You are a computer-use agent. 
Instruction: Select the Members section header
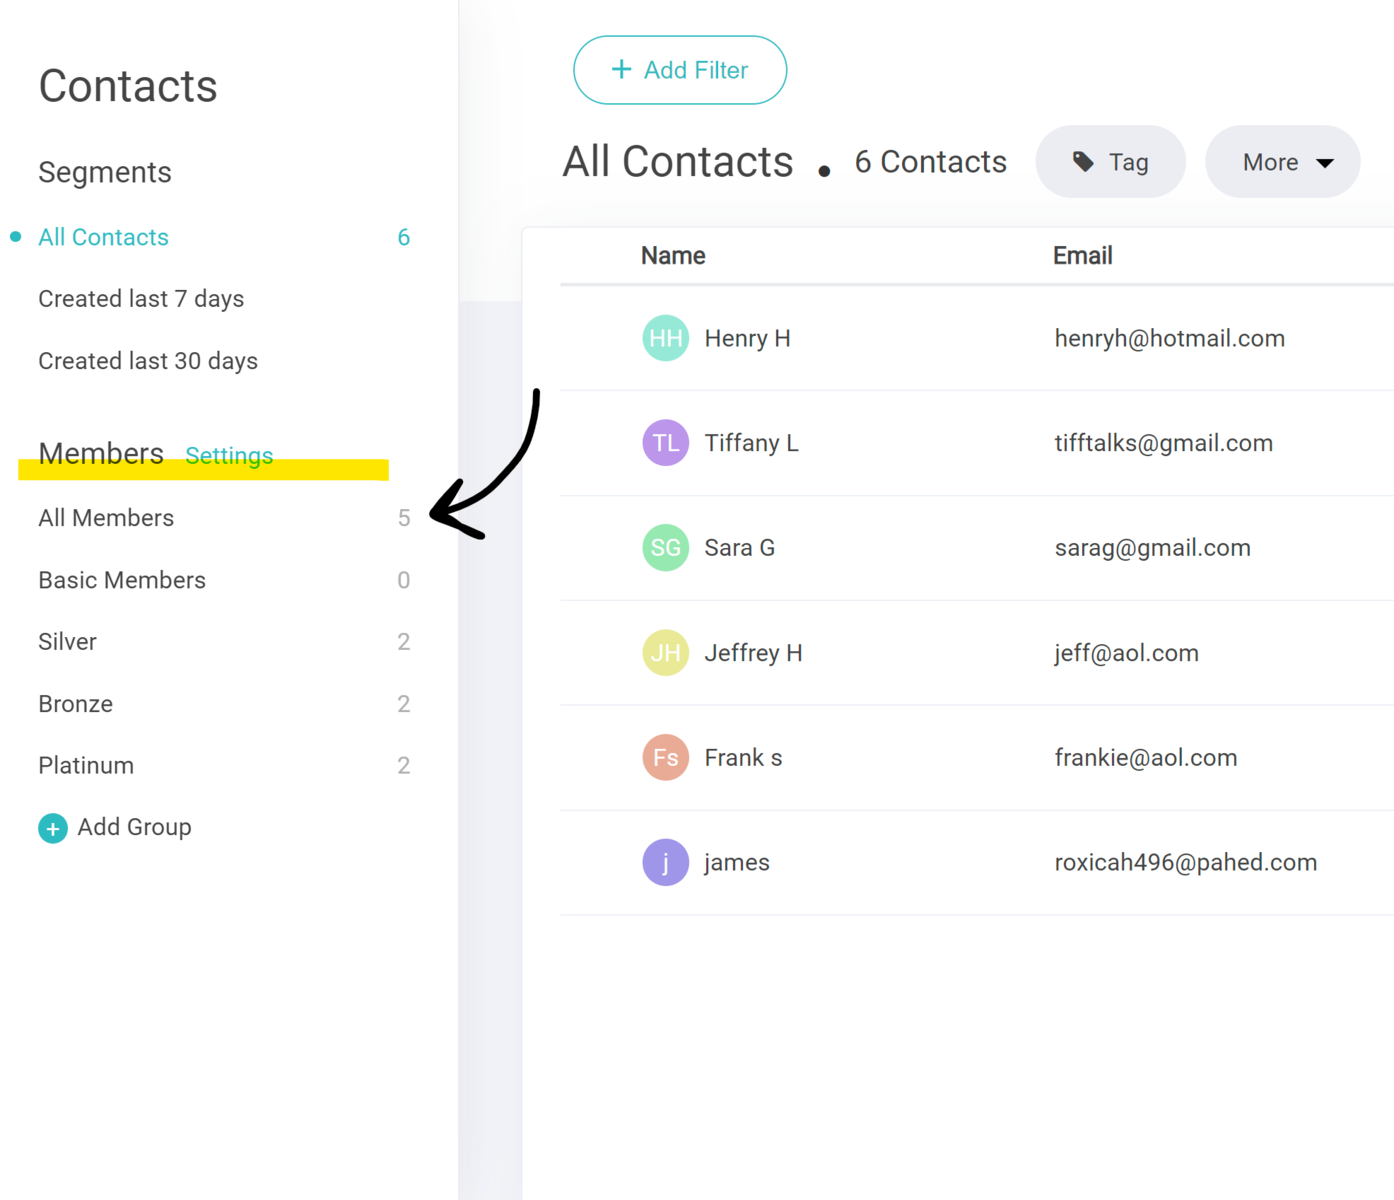100,453
